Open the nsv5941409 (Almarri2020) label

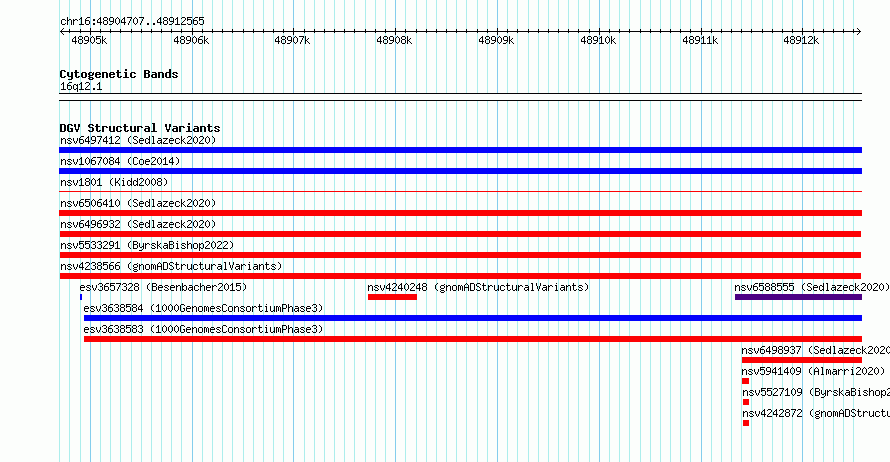point(813,371)
